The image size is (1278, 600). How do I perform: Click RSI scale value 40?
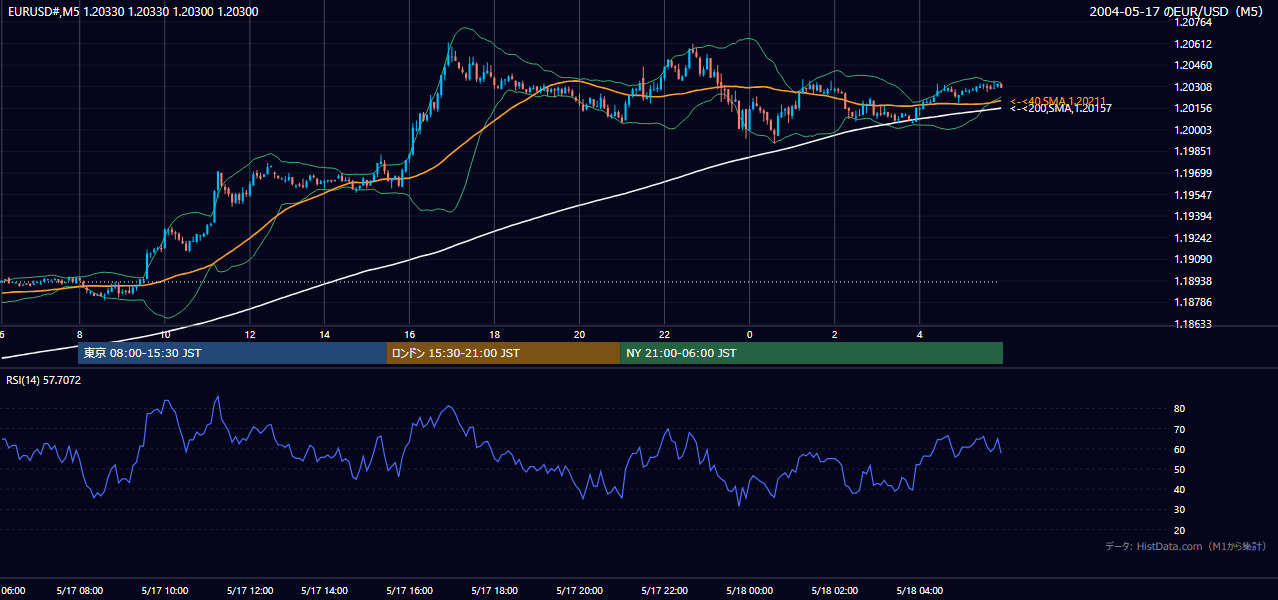[1180, 490]
